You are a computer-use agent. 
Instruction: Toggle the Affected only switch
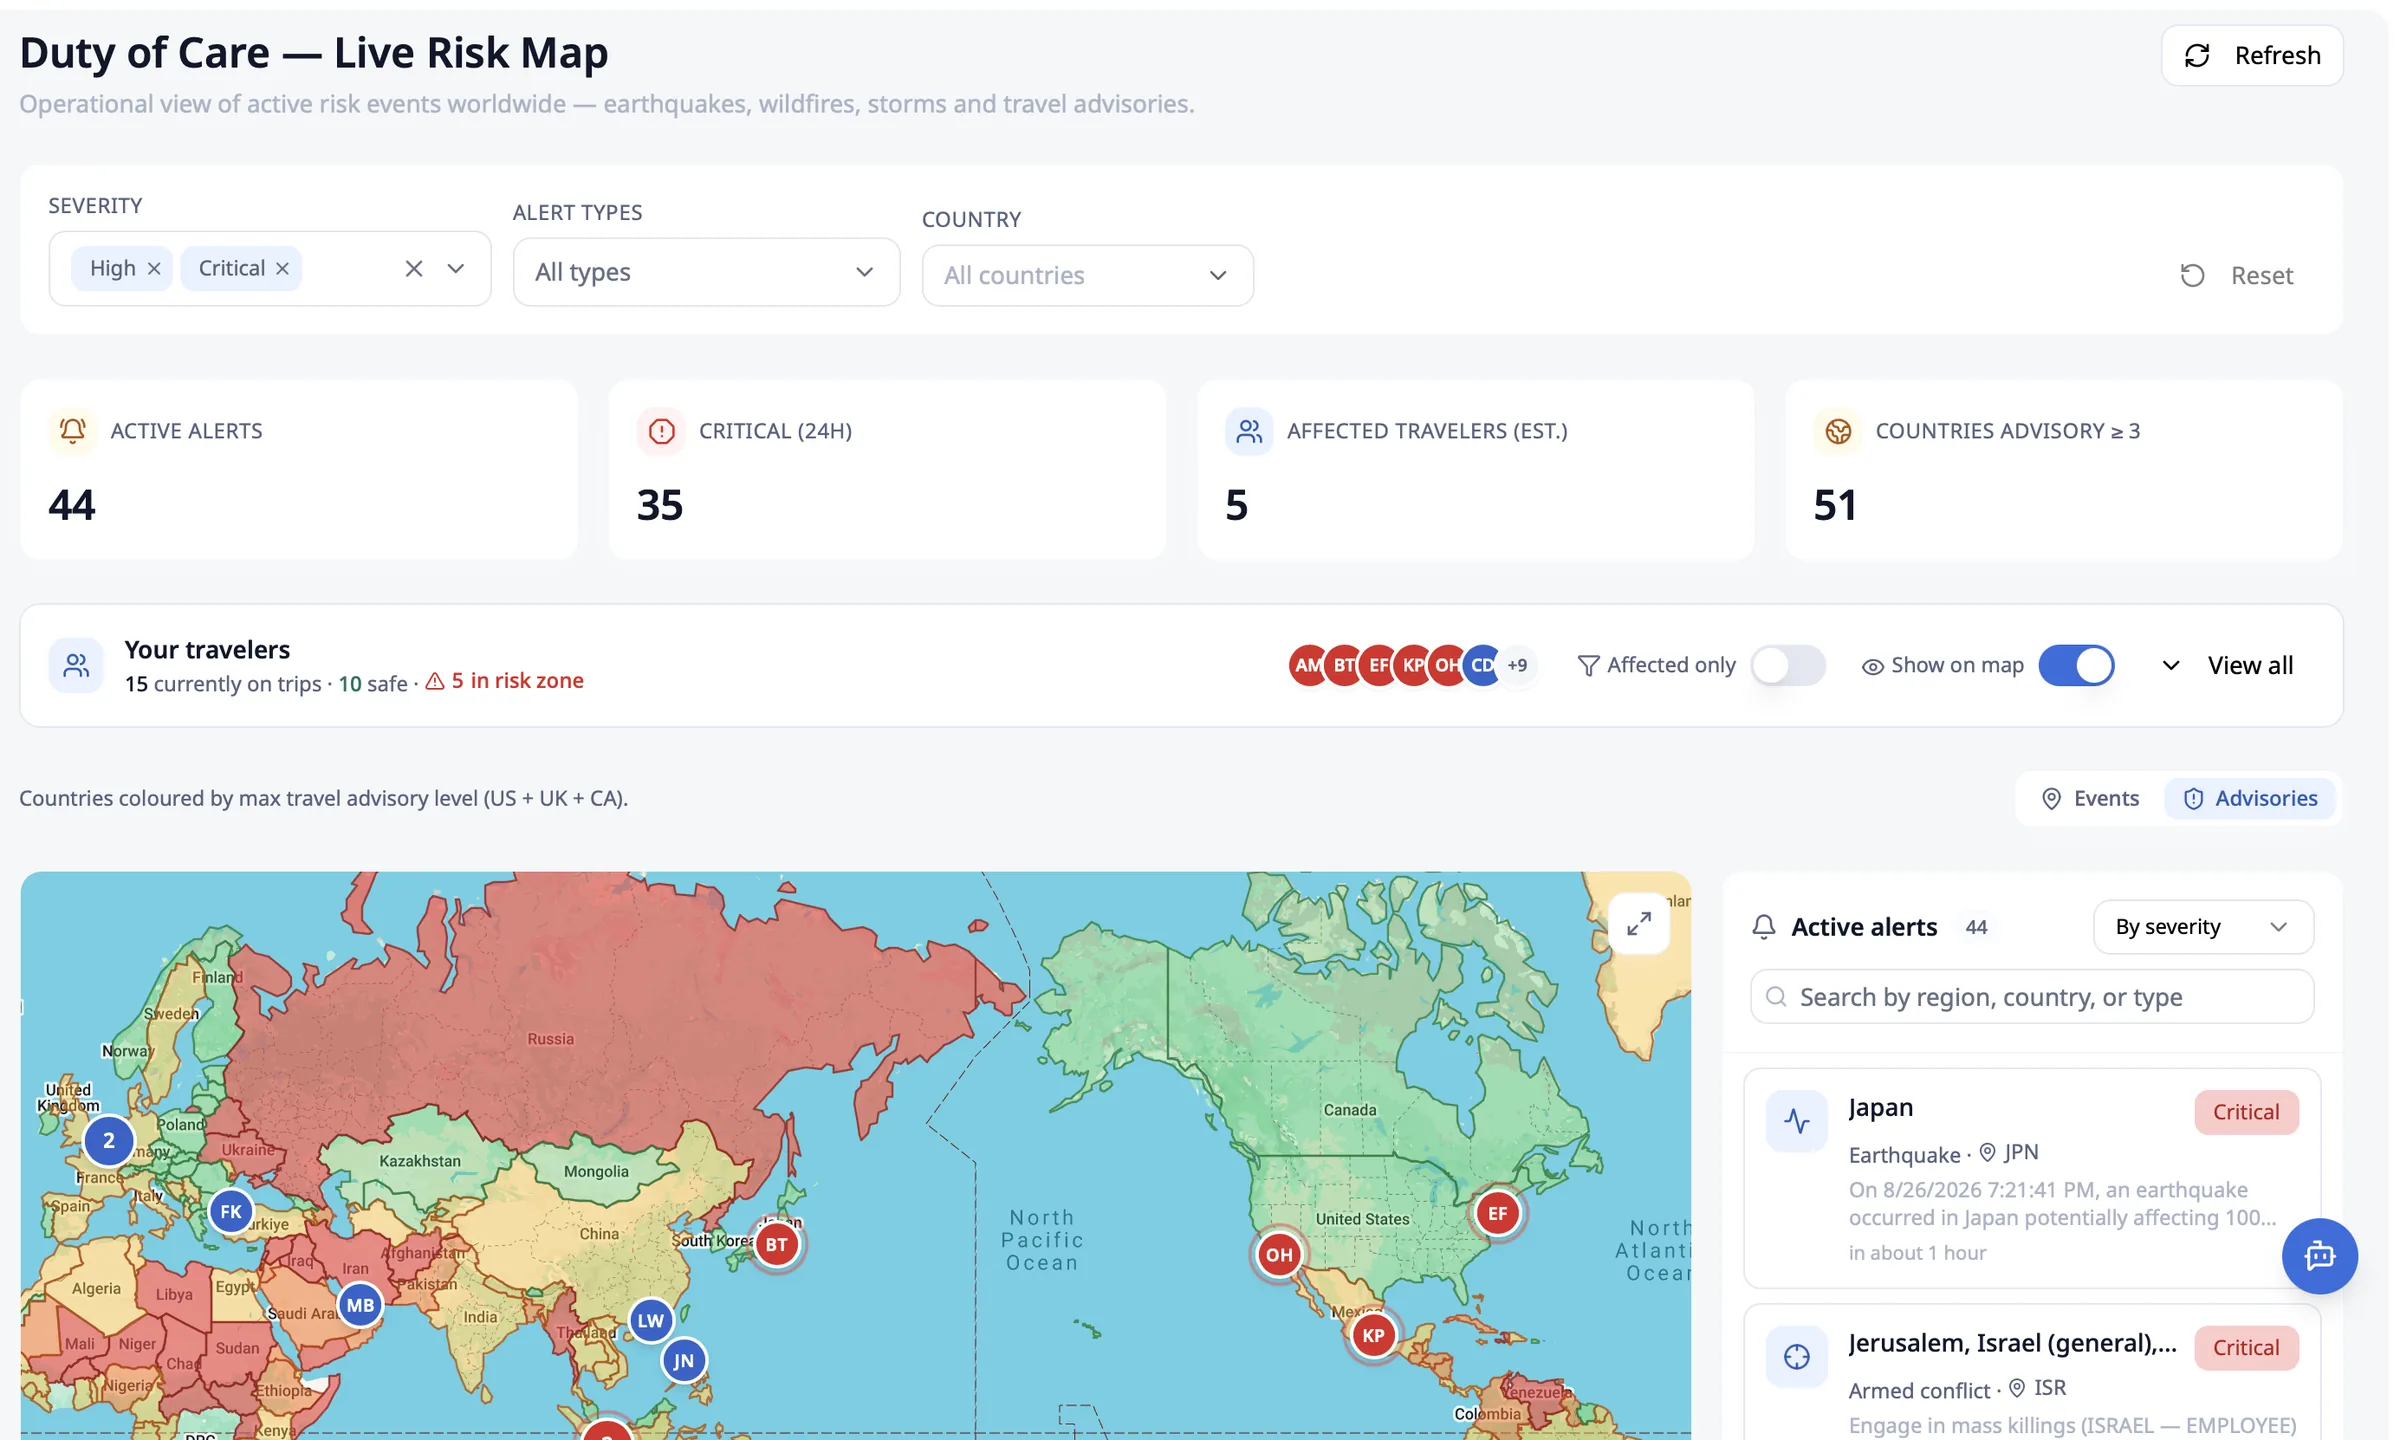pos(1788,665)
